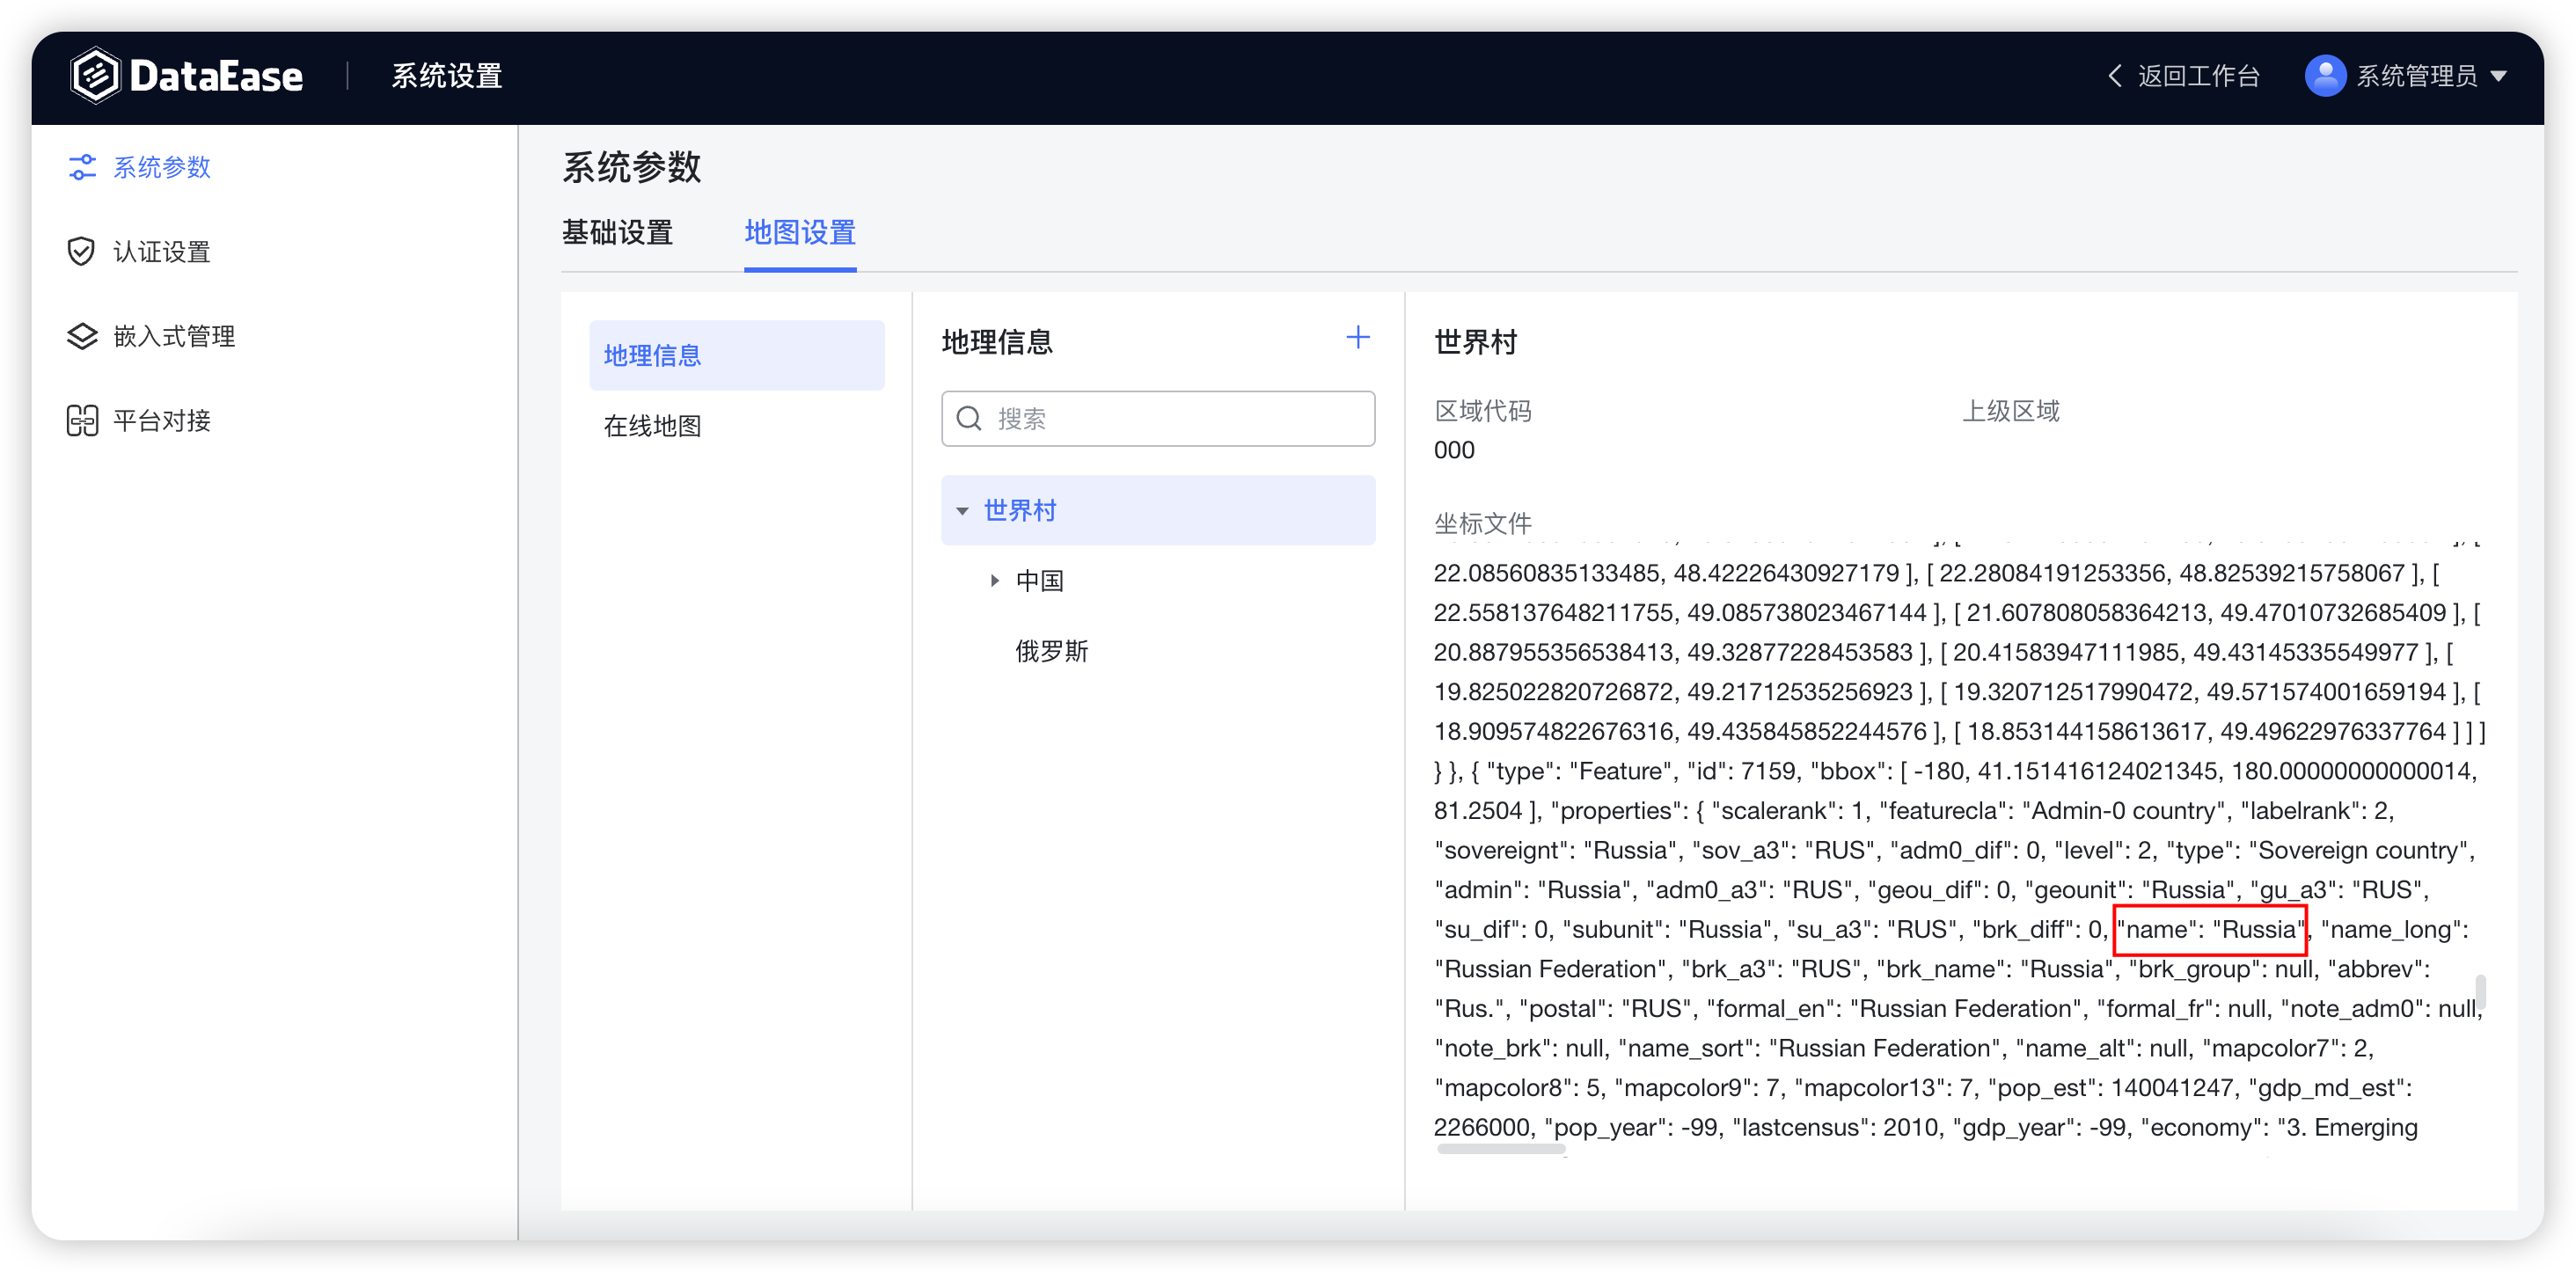Select the 系统参数 sliders icon in sidebar

(x=82, y=167)
